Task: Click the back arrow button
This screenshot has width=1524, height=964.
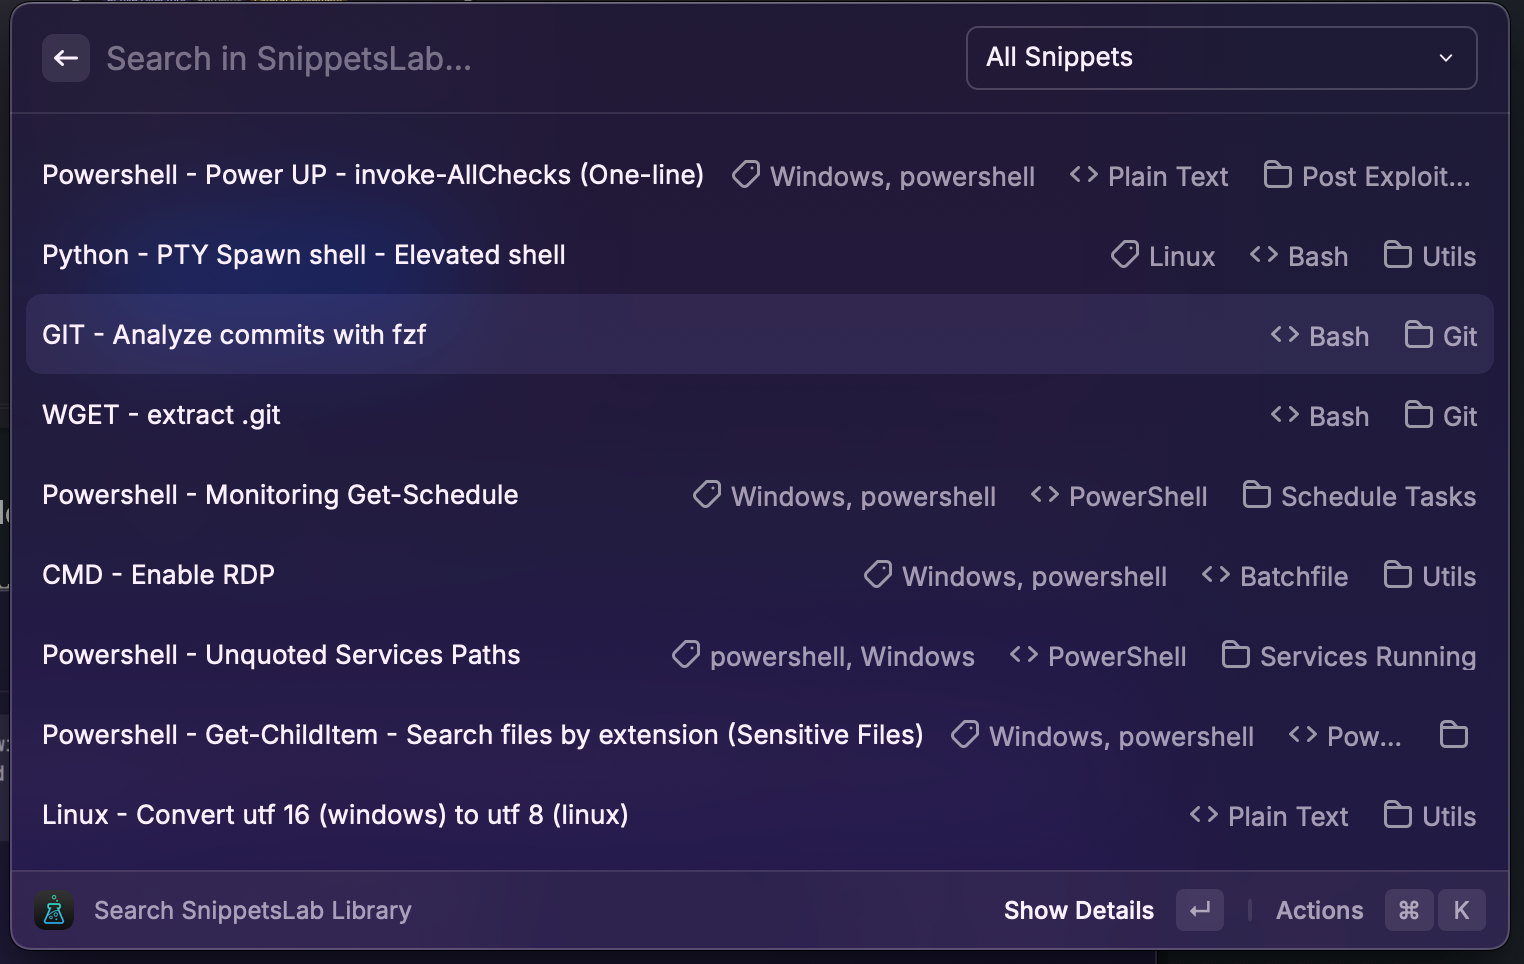Action: click(66, 58)
